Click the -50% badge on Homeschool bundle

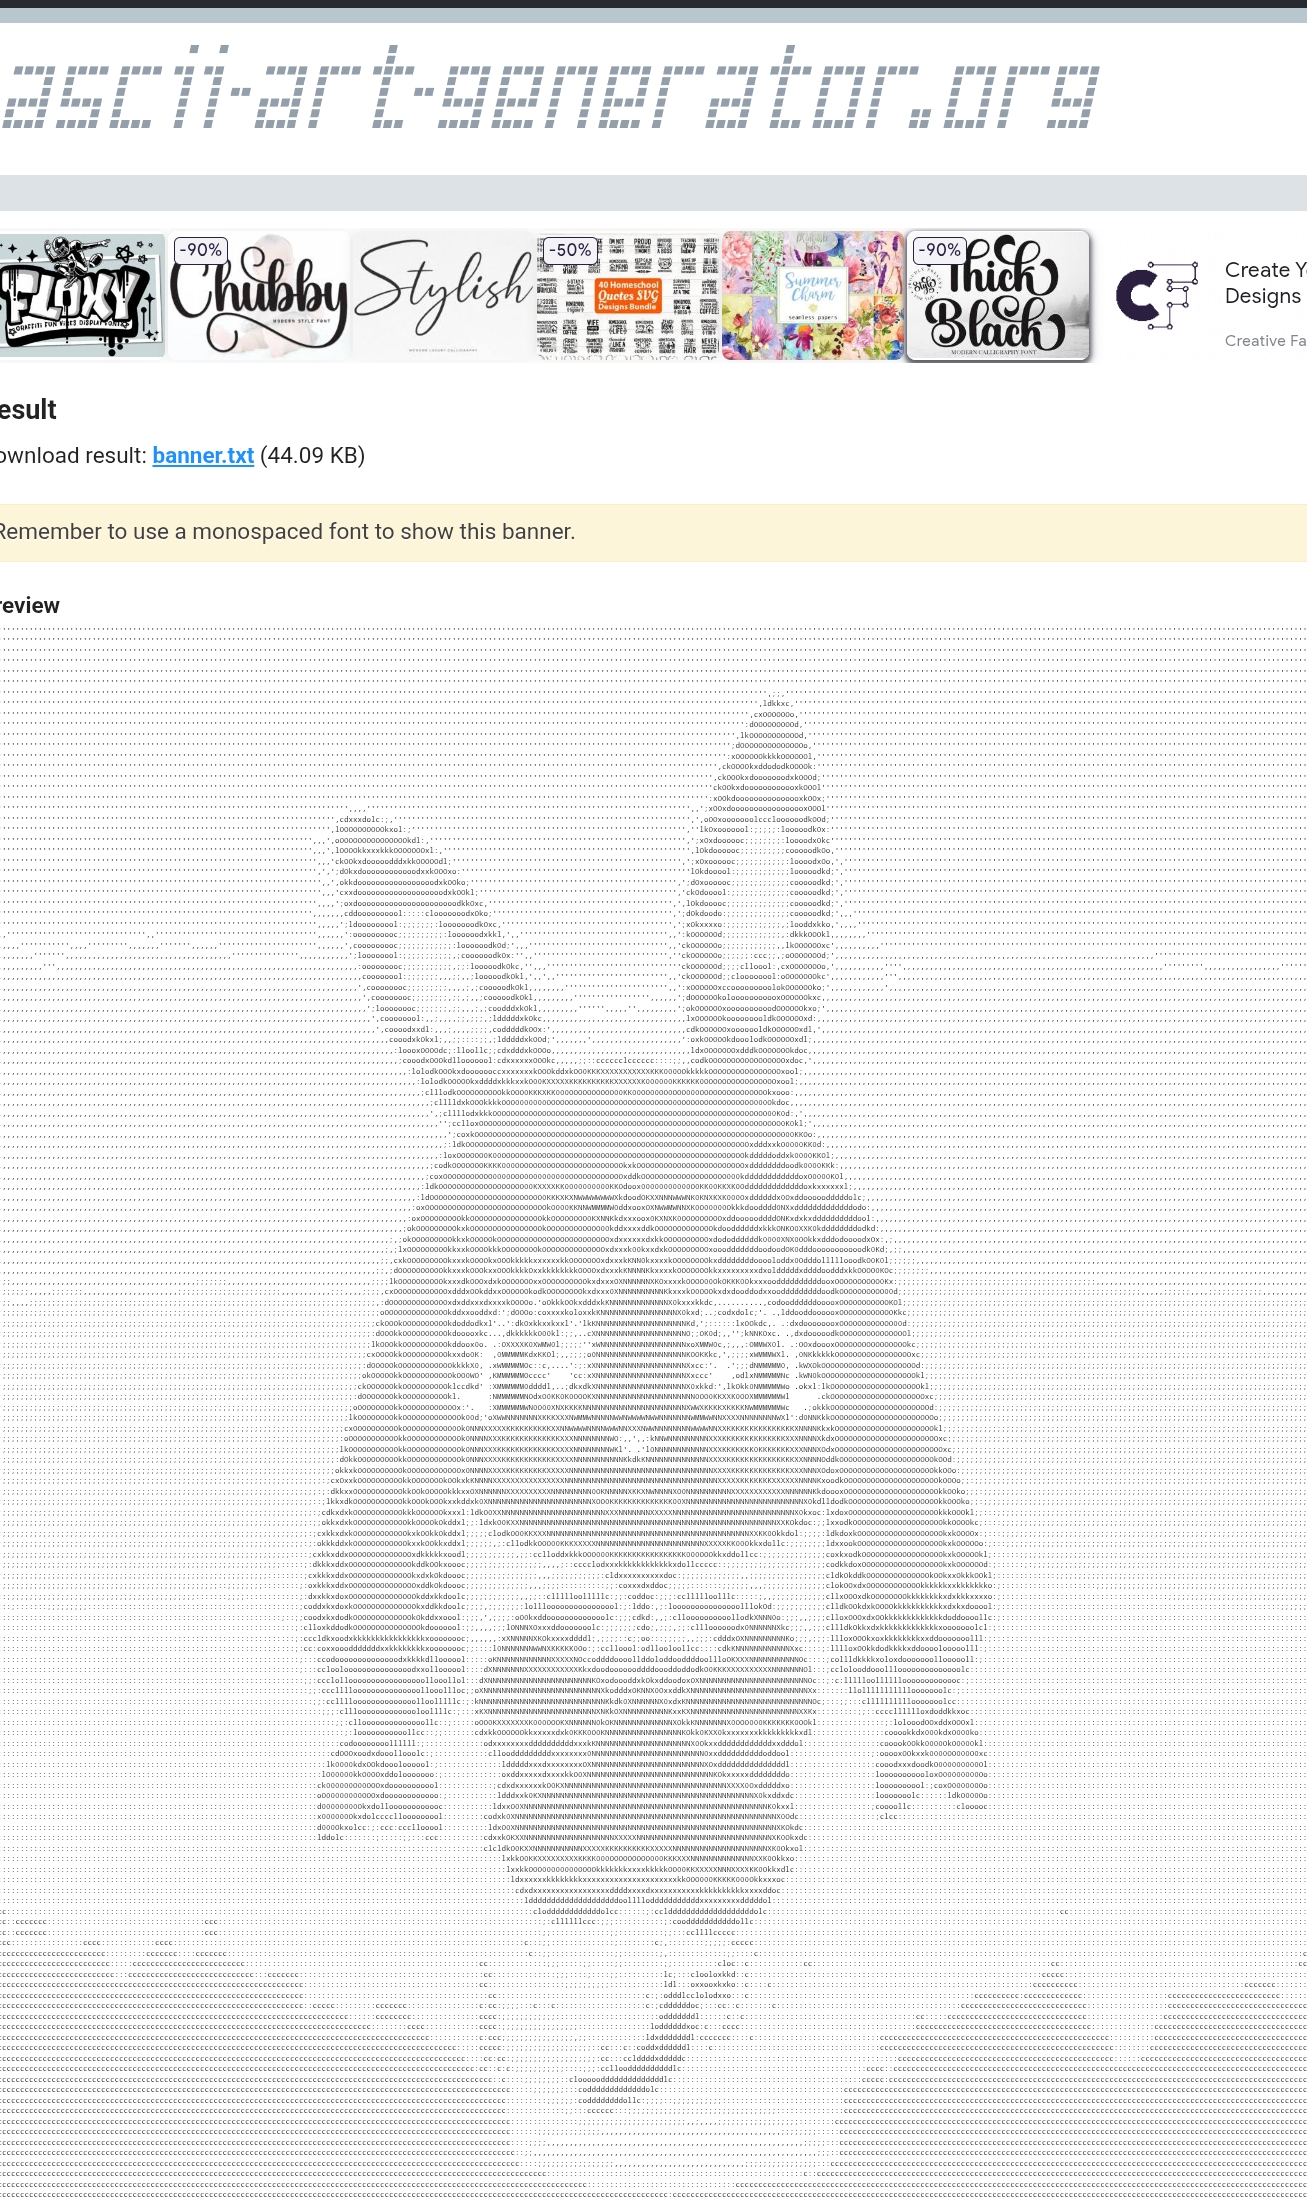click(570, 250)
